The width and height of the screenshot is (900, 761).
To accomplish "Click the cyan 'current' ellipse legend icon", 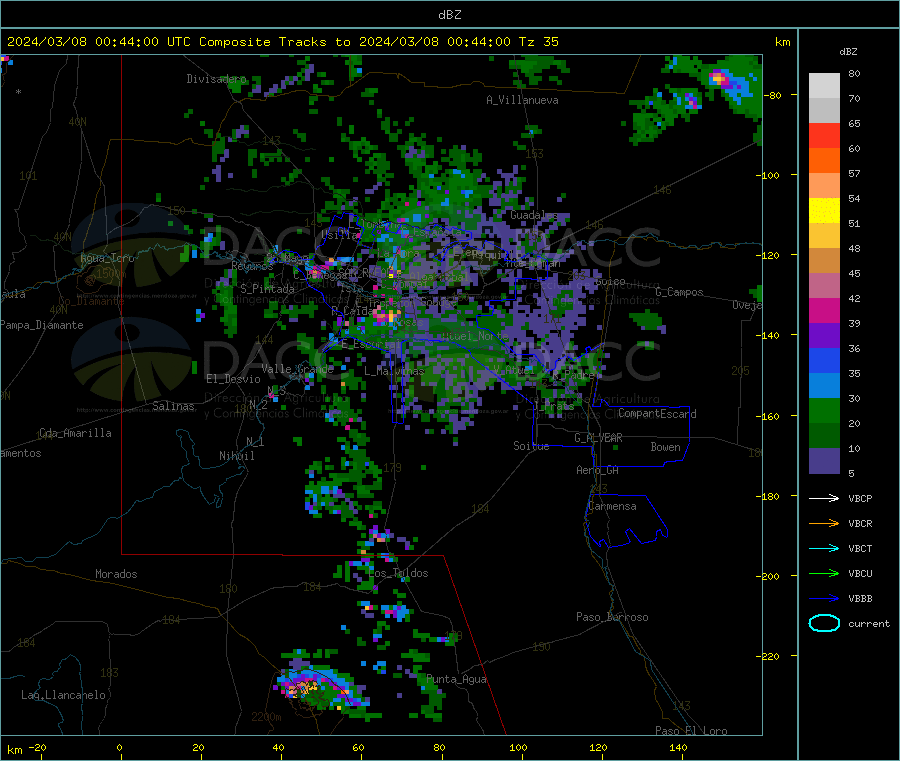I will (x=824, y=623).
